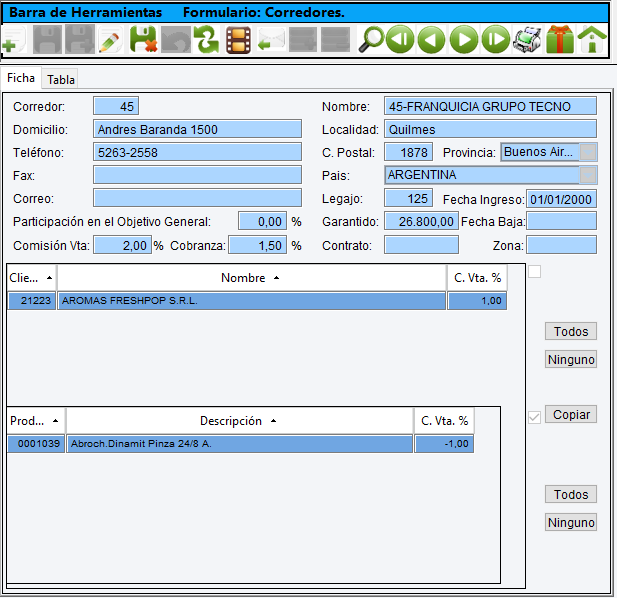Click the empty Correo field
Screen dimensions: 617x598
click(198, 198)
